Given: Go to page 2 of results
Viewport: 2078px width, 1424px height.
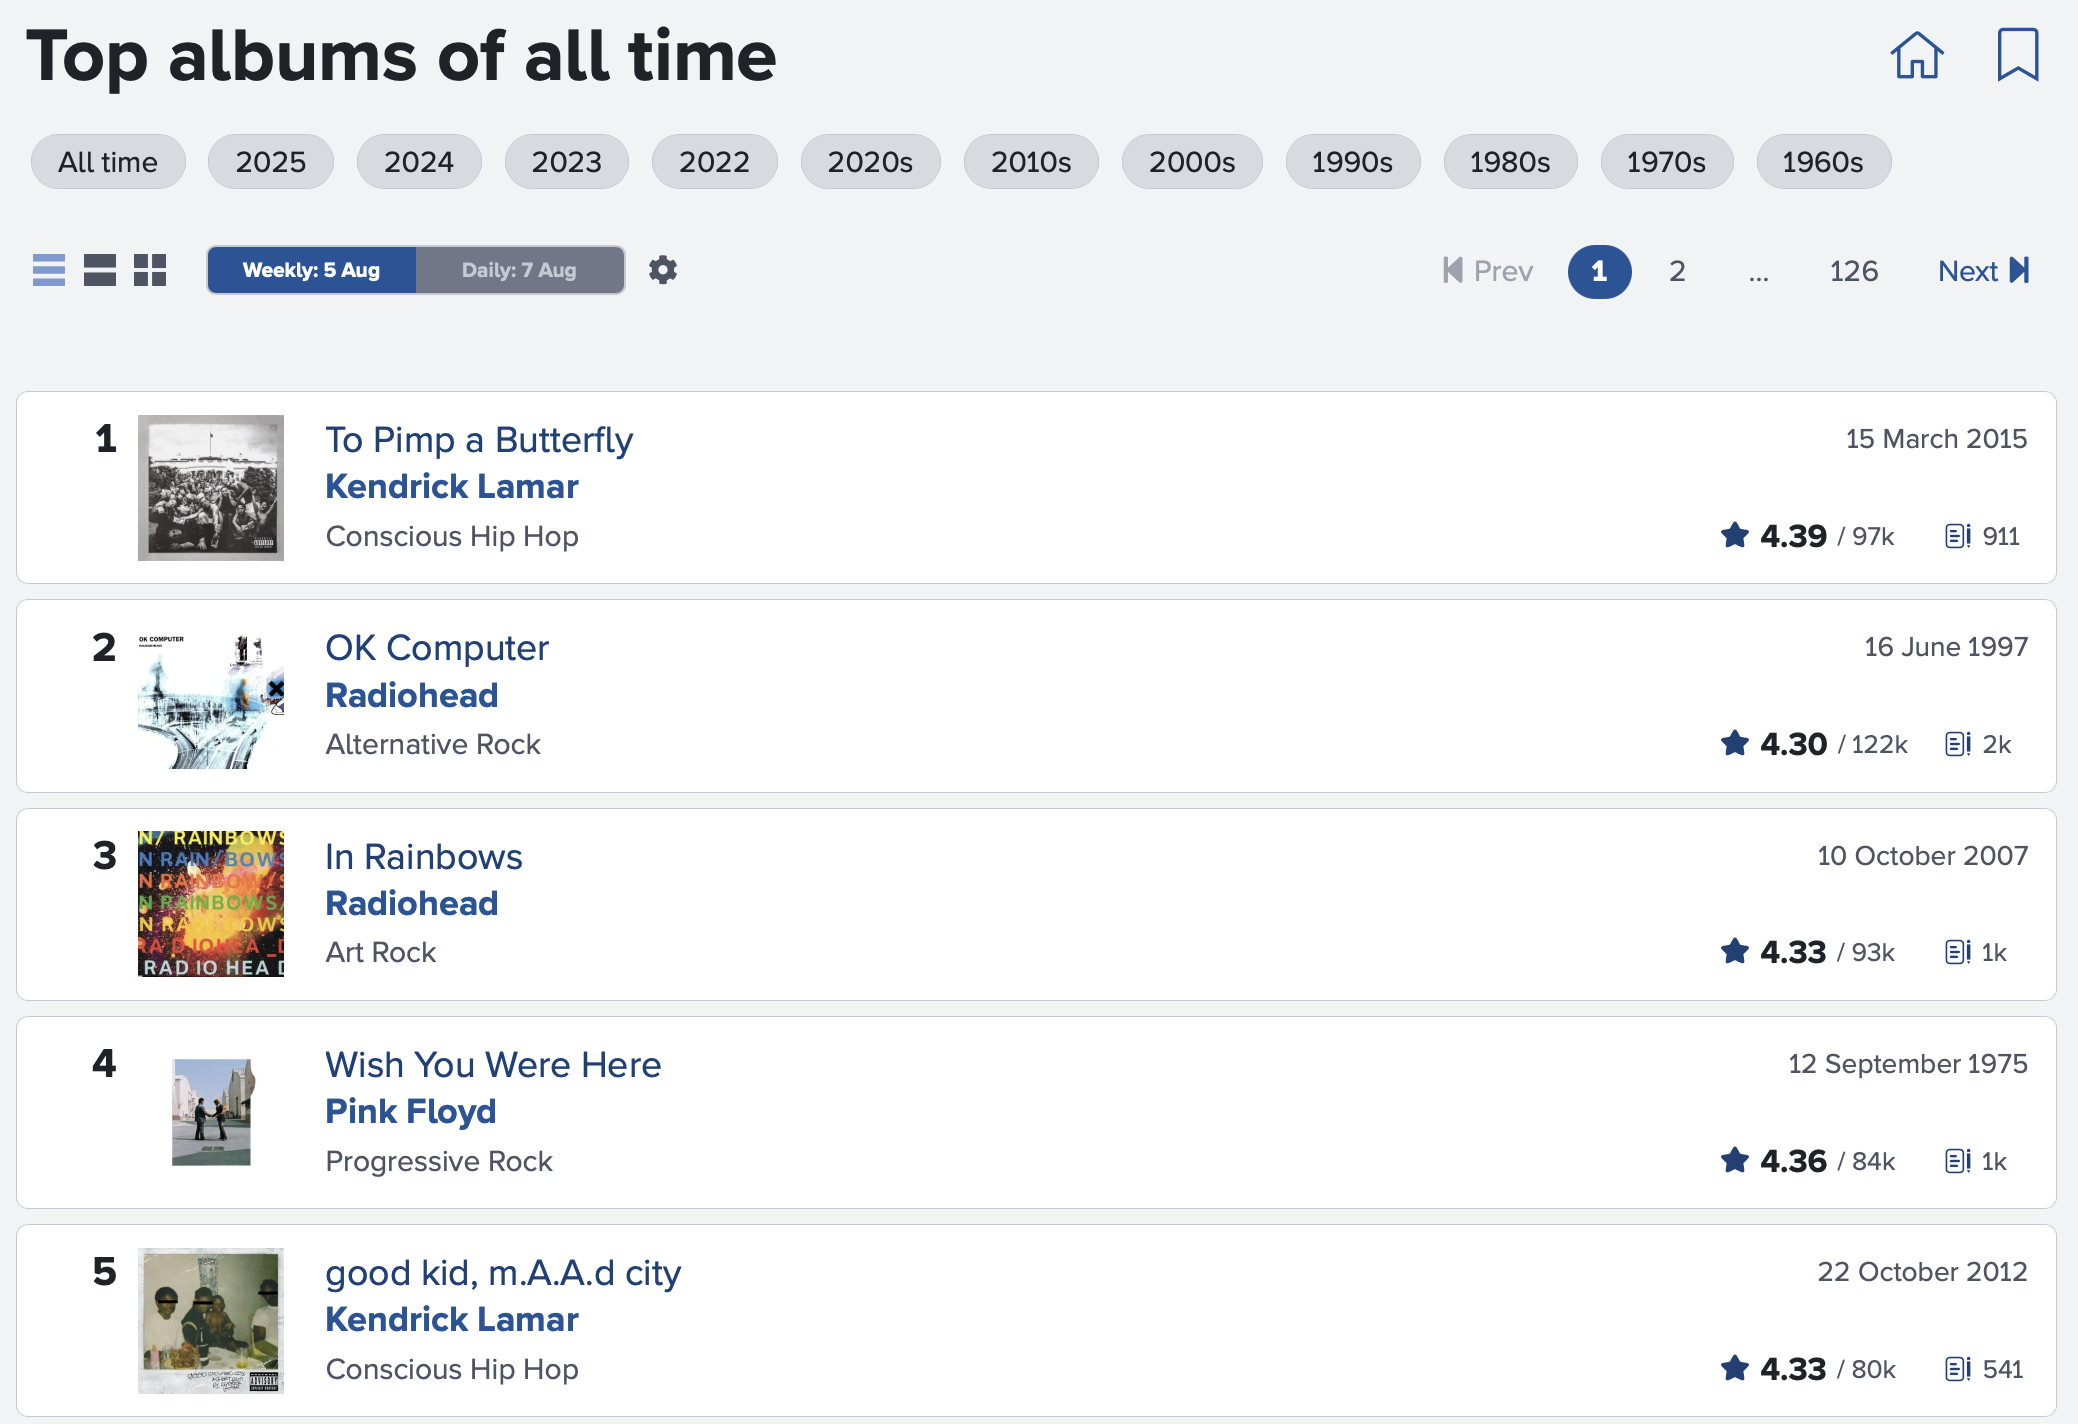Looking at the screenshot, I should (x=1677, y=271).
